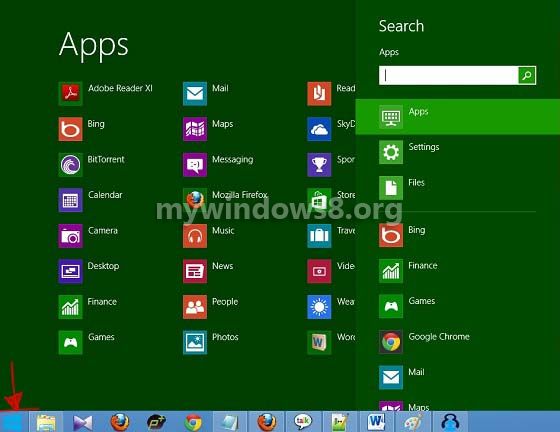Image resolution: width=560 pixels, height=432 pixels.
Task: Focus the Search text box
Action: pyautogui.click(x=449, y=75)
